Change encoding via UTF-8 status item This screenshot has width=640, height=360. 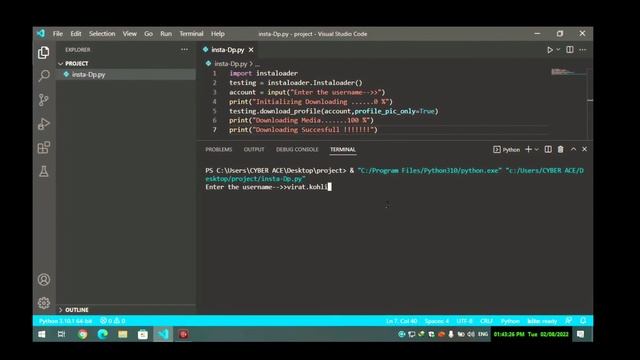pyautogui.click(x=464, y=321)
